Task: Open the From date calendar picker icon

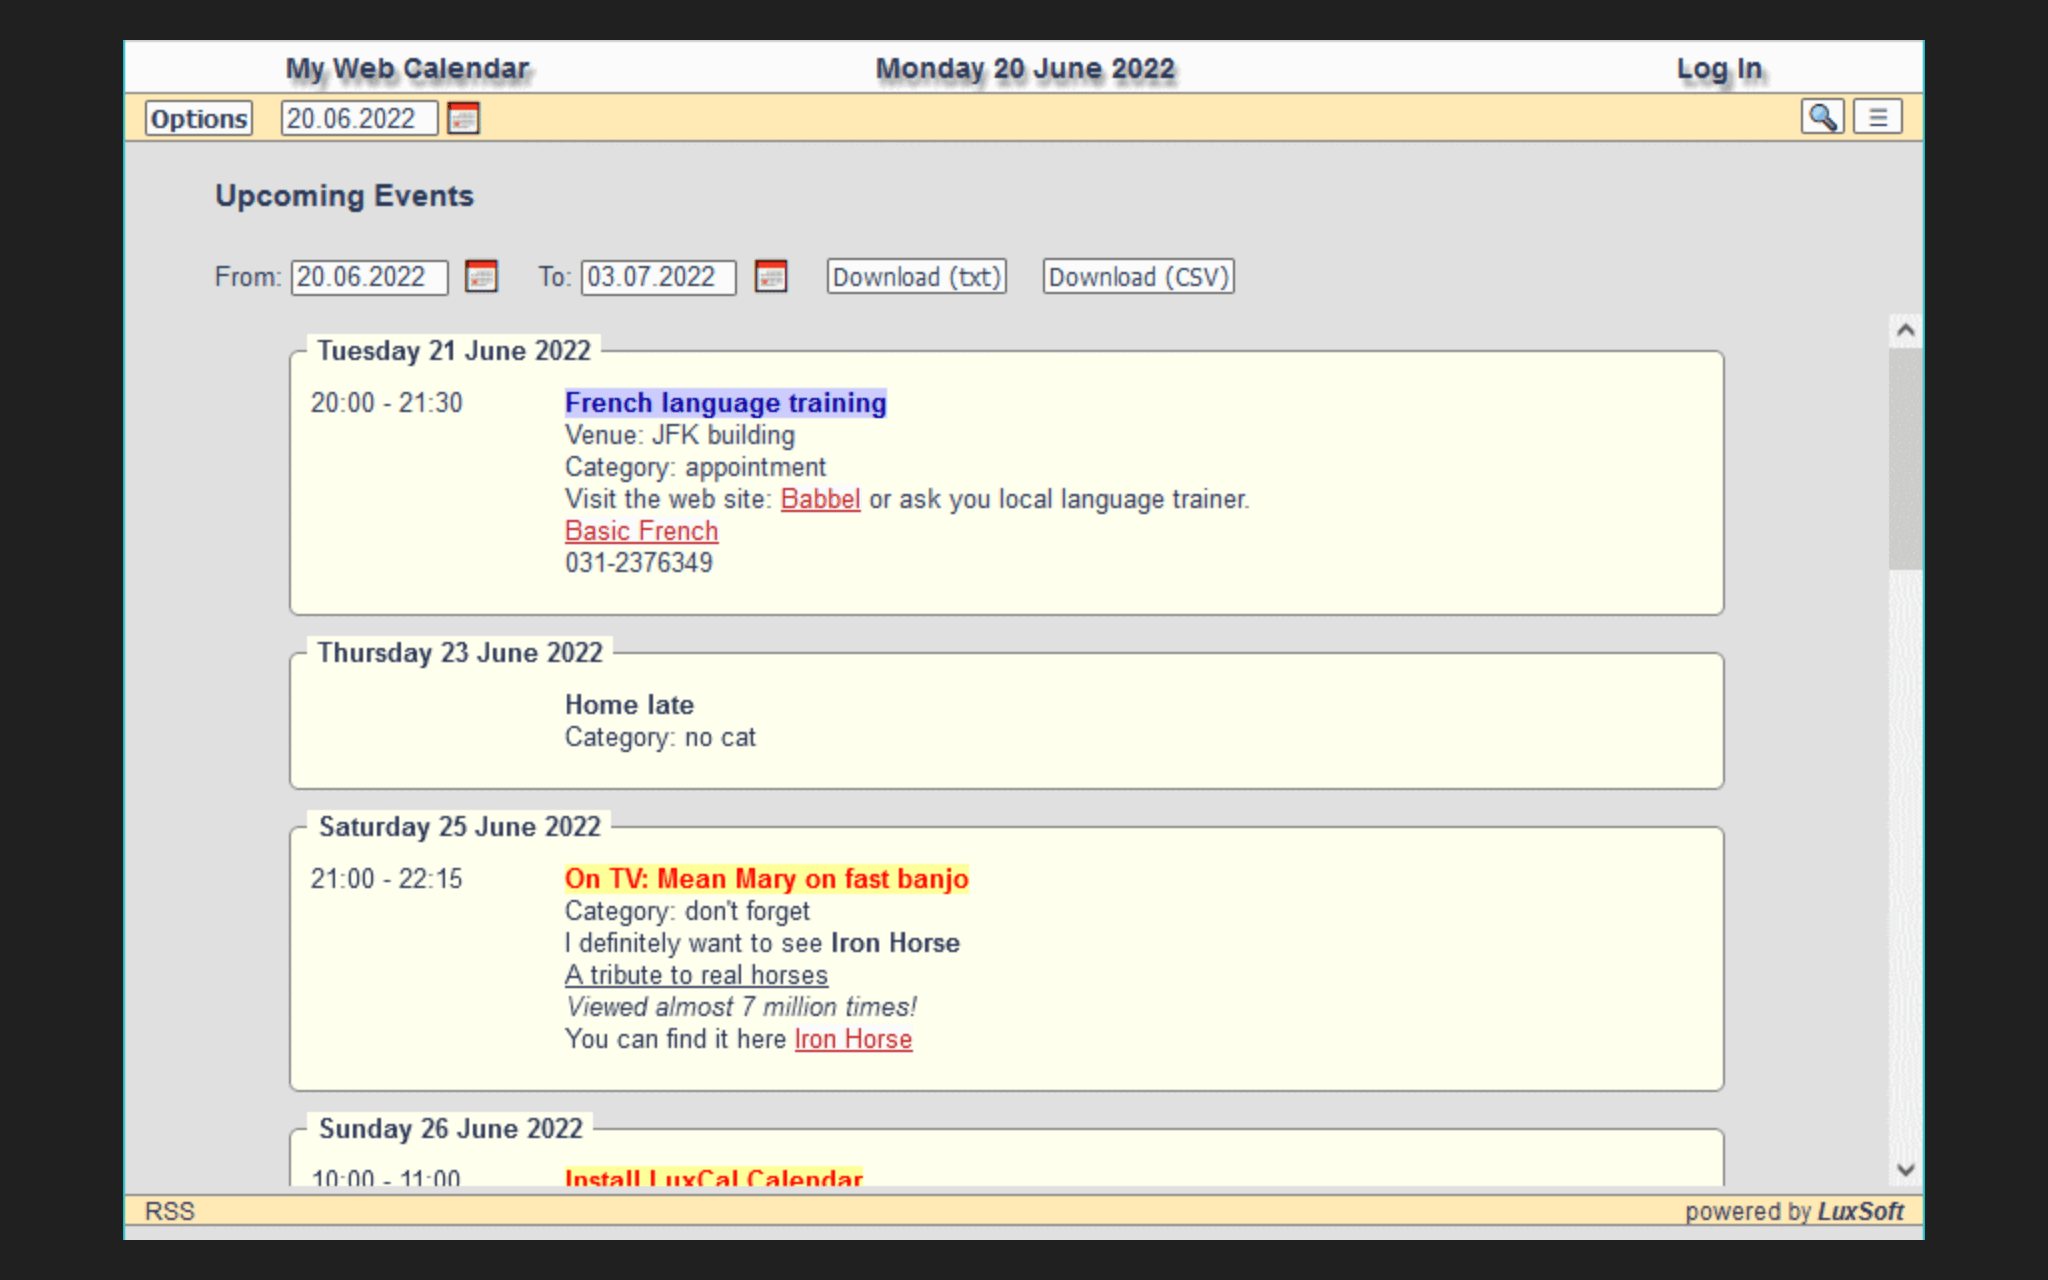Action: (481, 277)
